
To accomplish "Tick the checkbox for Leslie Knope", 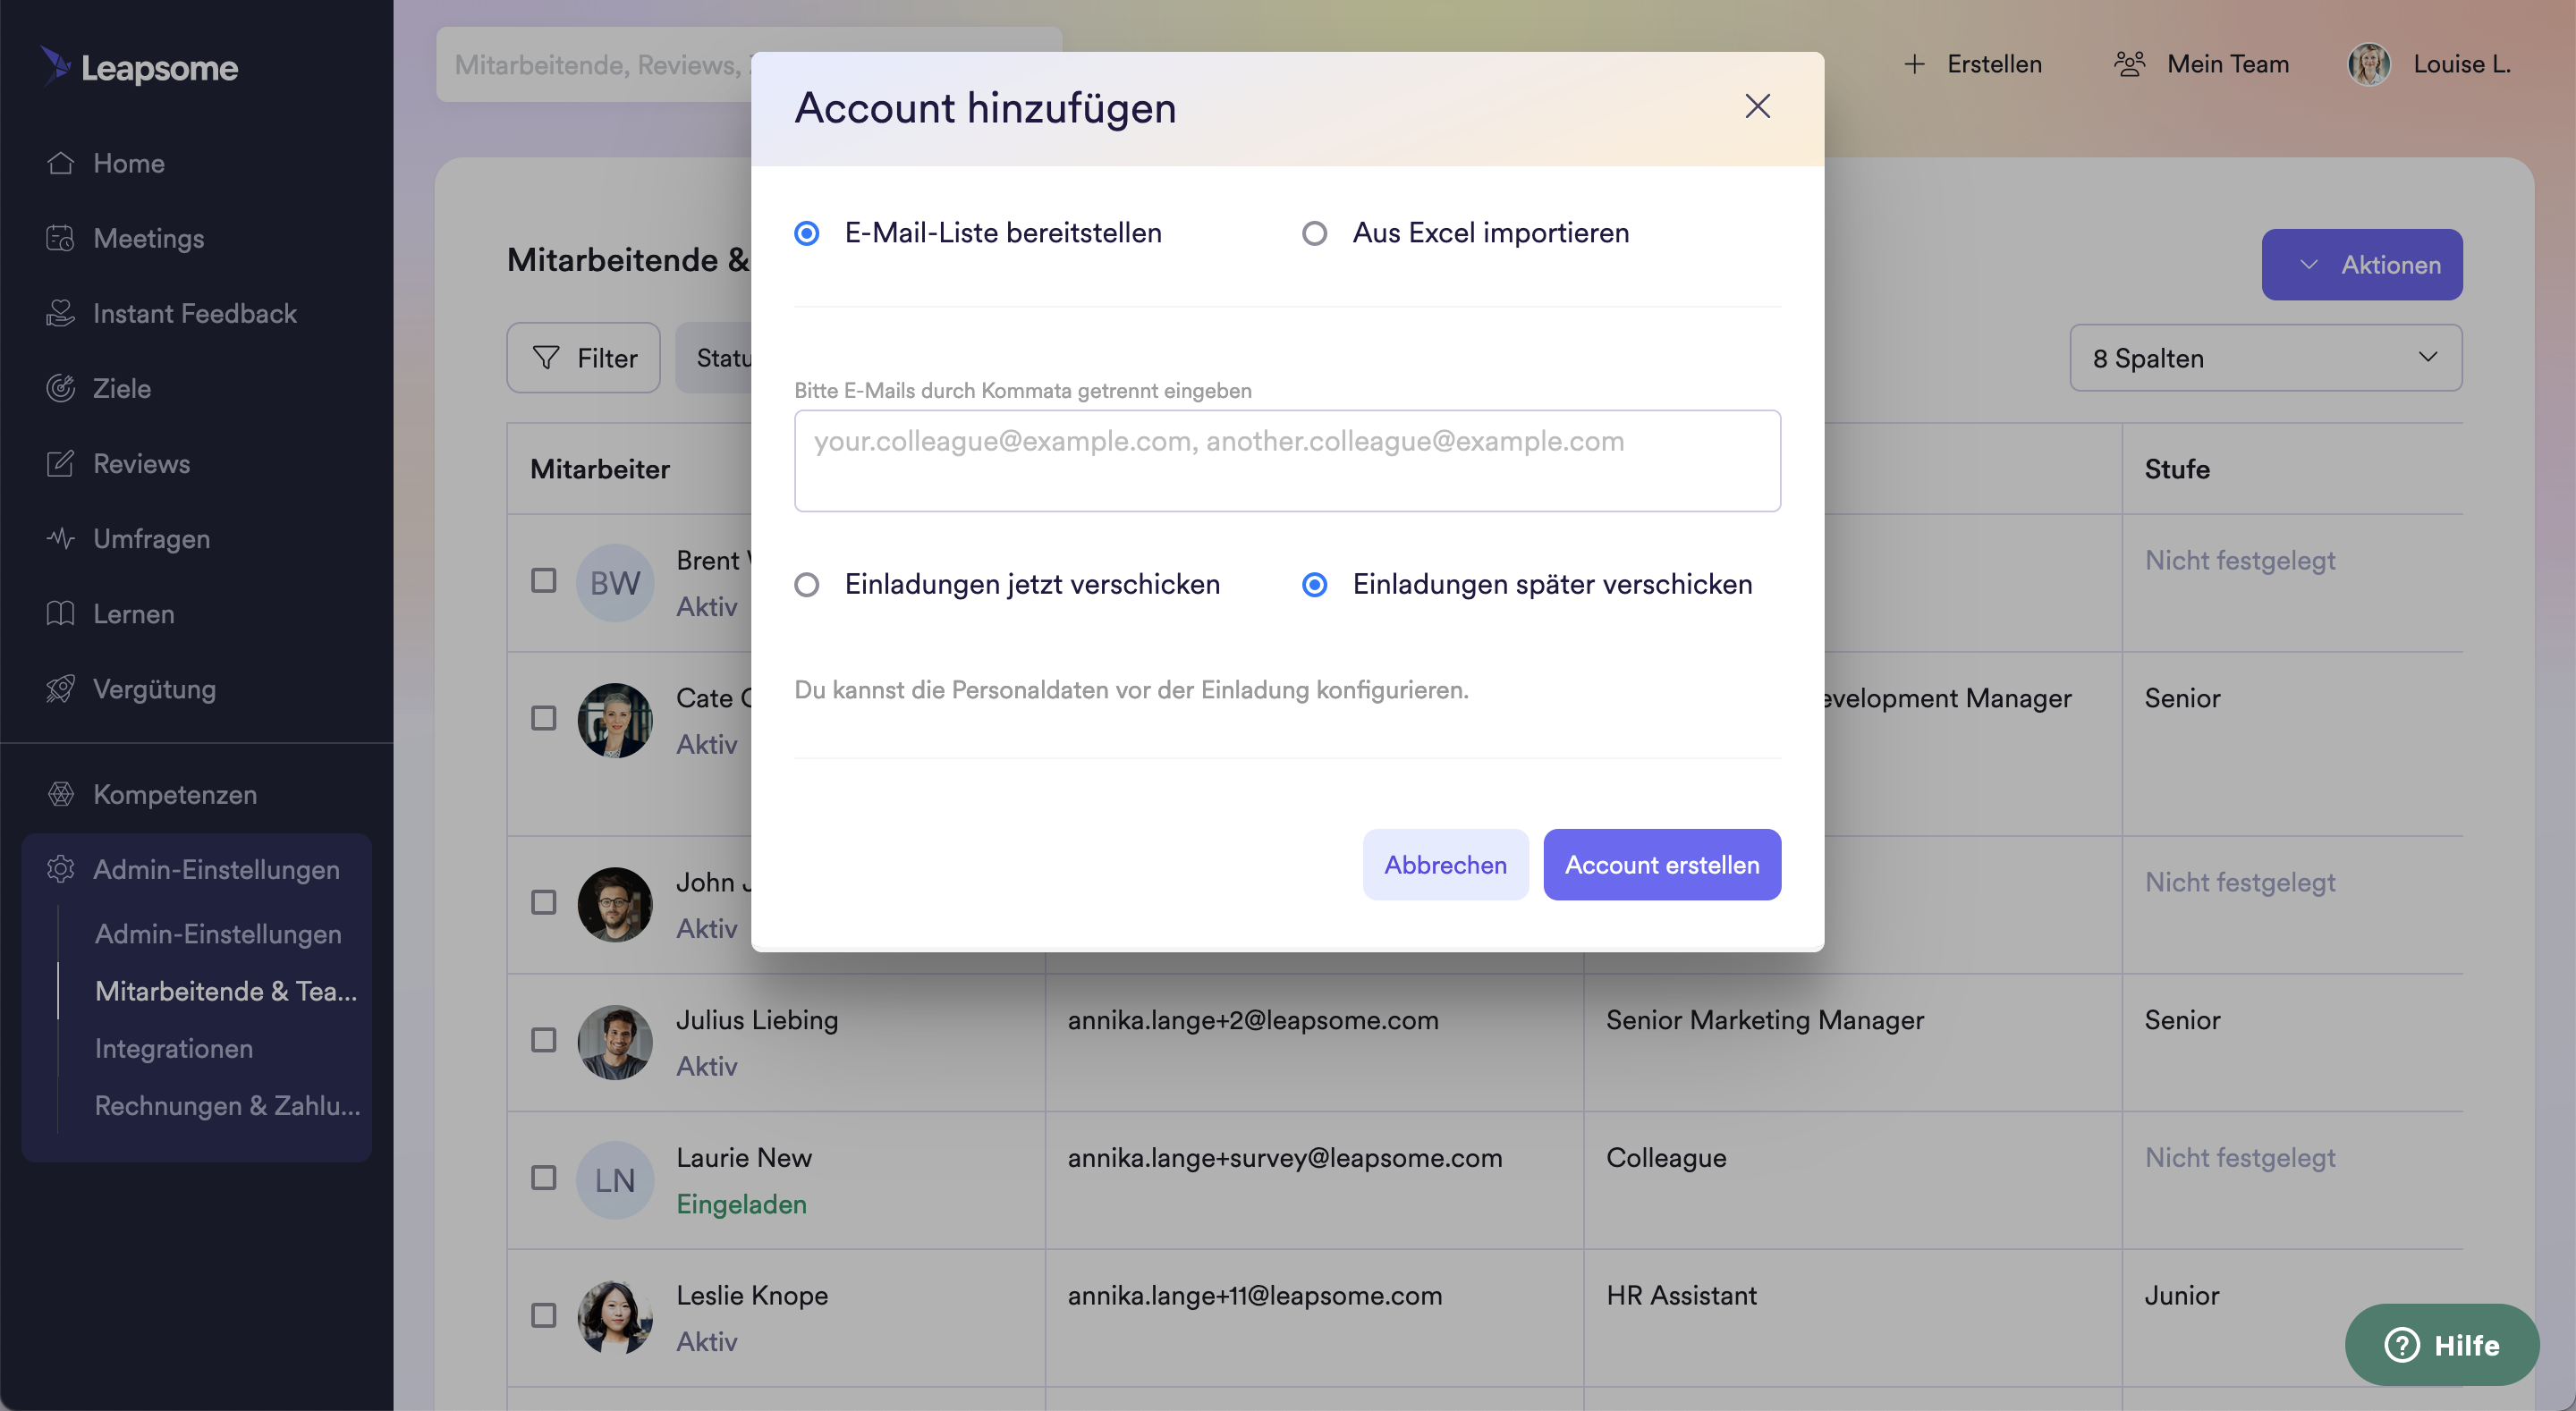I will coord(543,1315).
